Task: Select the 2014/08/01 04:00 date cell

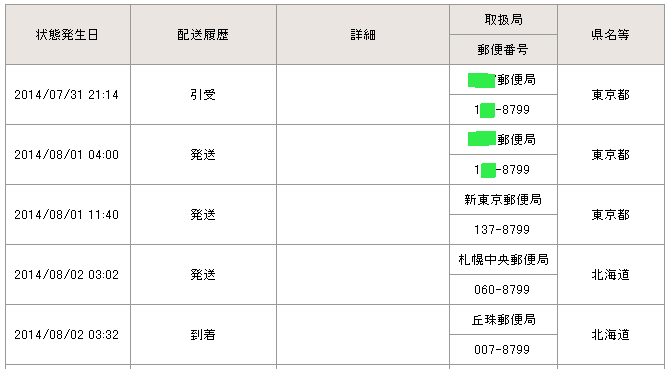Action: click(68, 154)
